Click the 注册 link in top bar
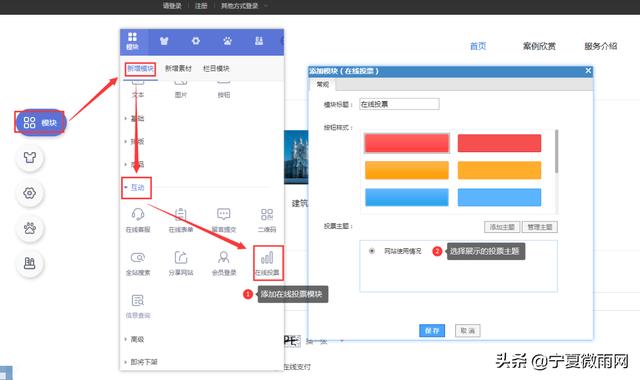 point(200,6)
